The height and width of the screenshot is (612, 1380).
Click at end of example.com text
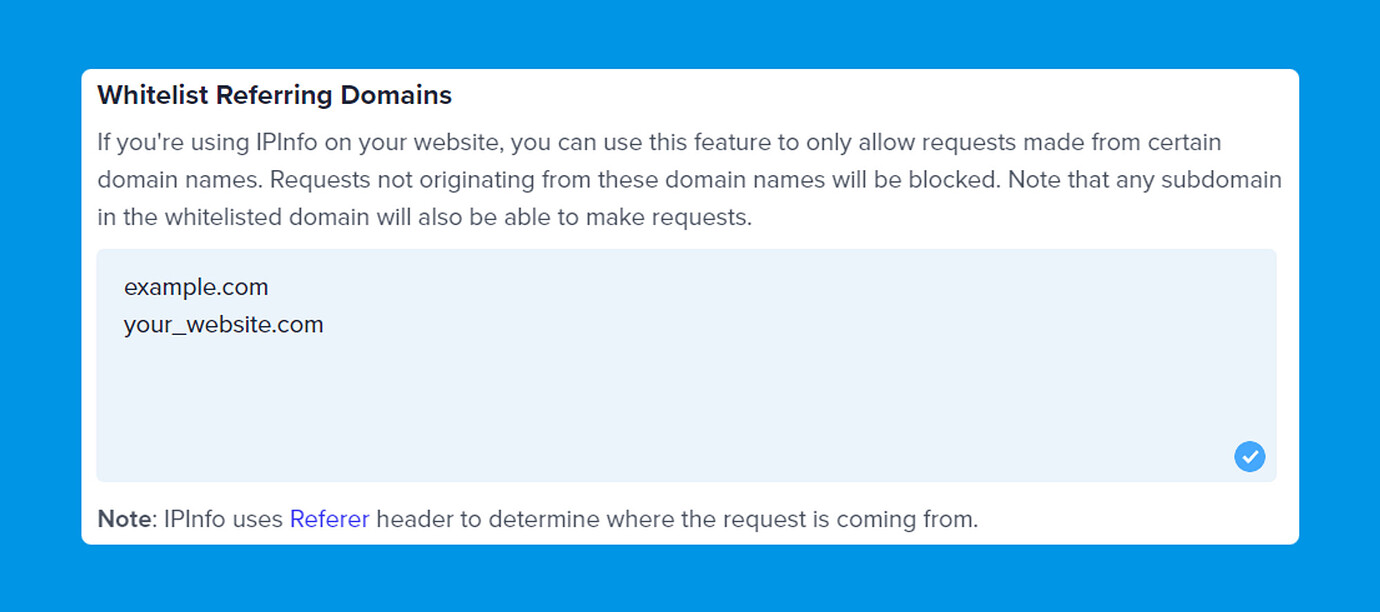269,288
